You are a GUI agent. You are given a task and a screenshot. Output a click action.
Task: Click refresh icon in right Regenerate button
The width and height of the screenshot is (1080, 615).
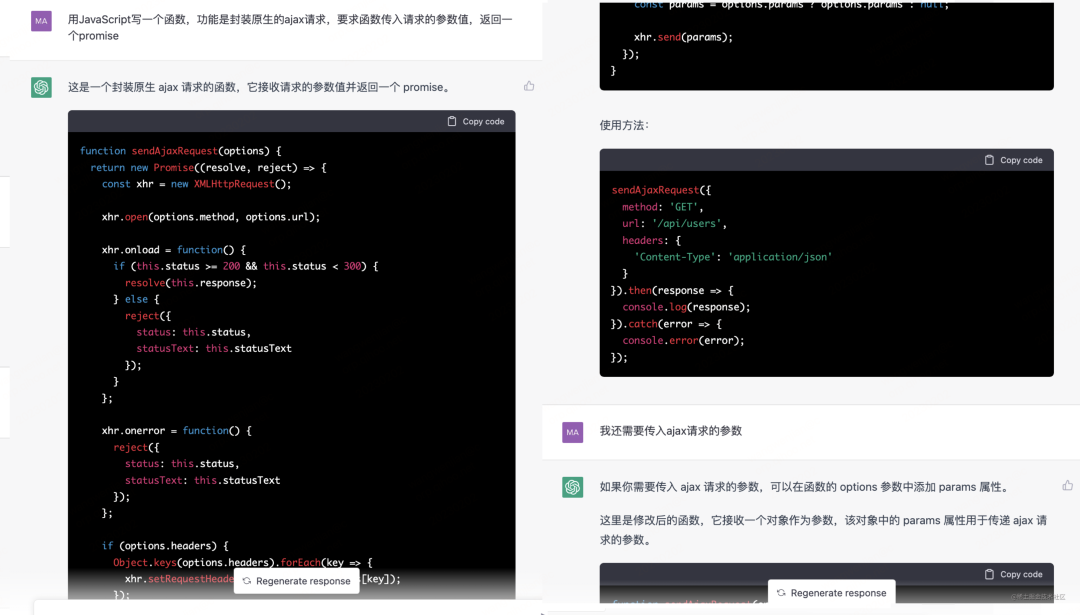point(781,592)
